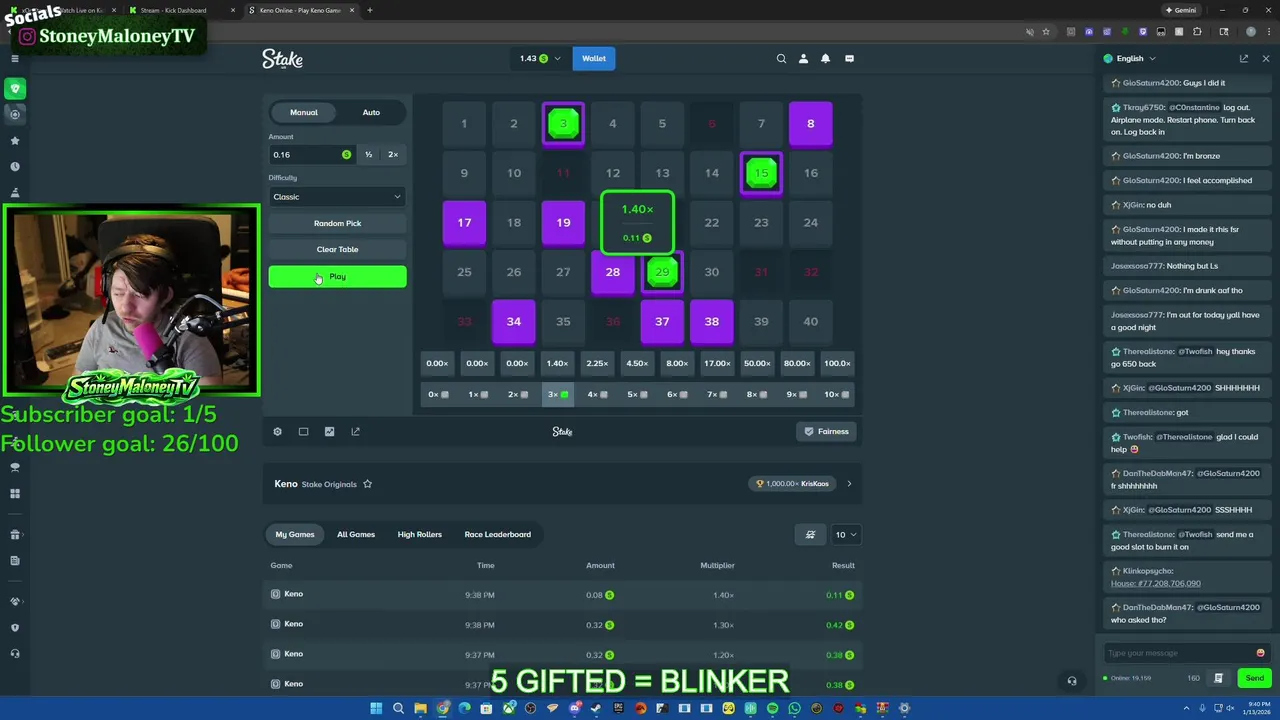Open Windows Start button
Image resolution: width=1280 pixels, height=720 pixels.
[376, 708]
